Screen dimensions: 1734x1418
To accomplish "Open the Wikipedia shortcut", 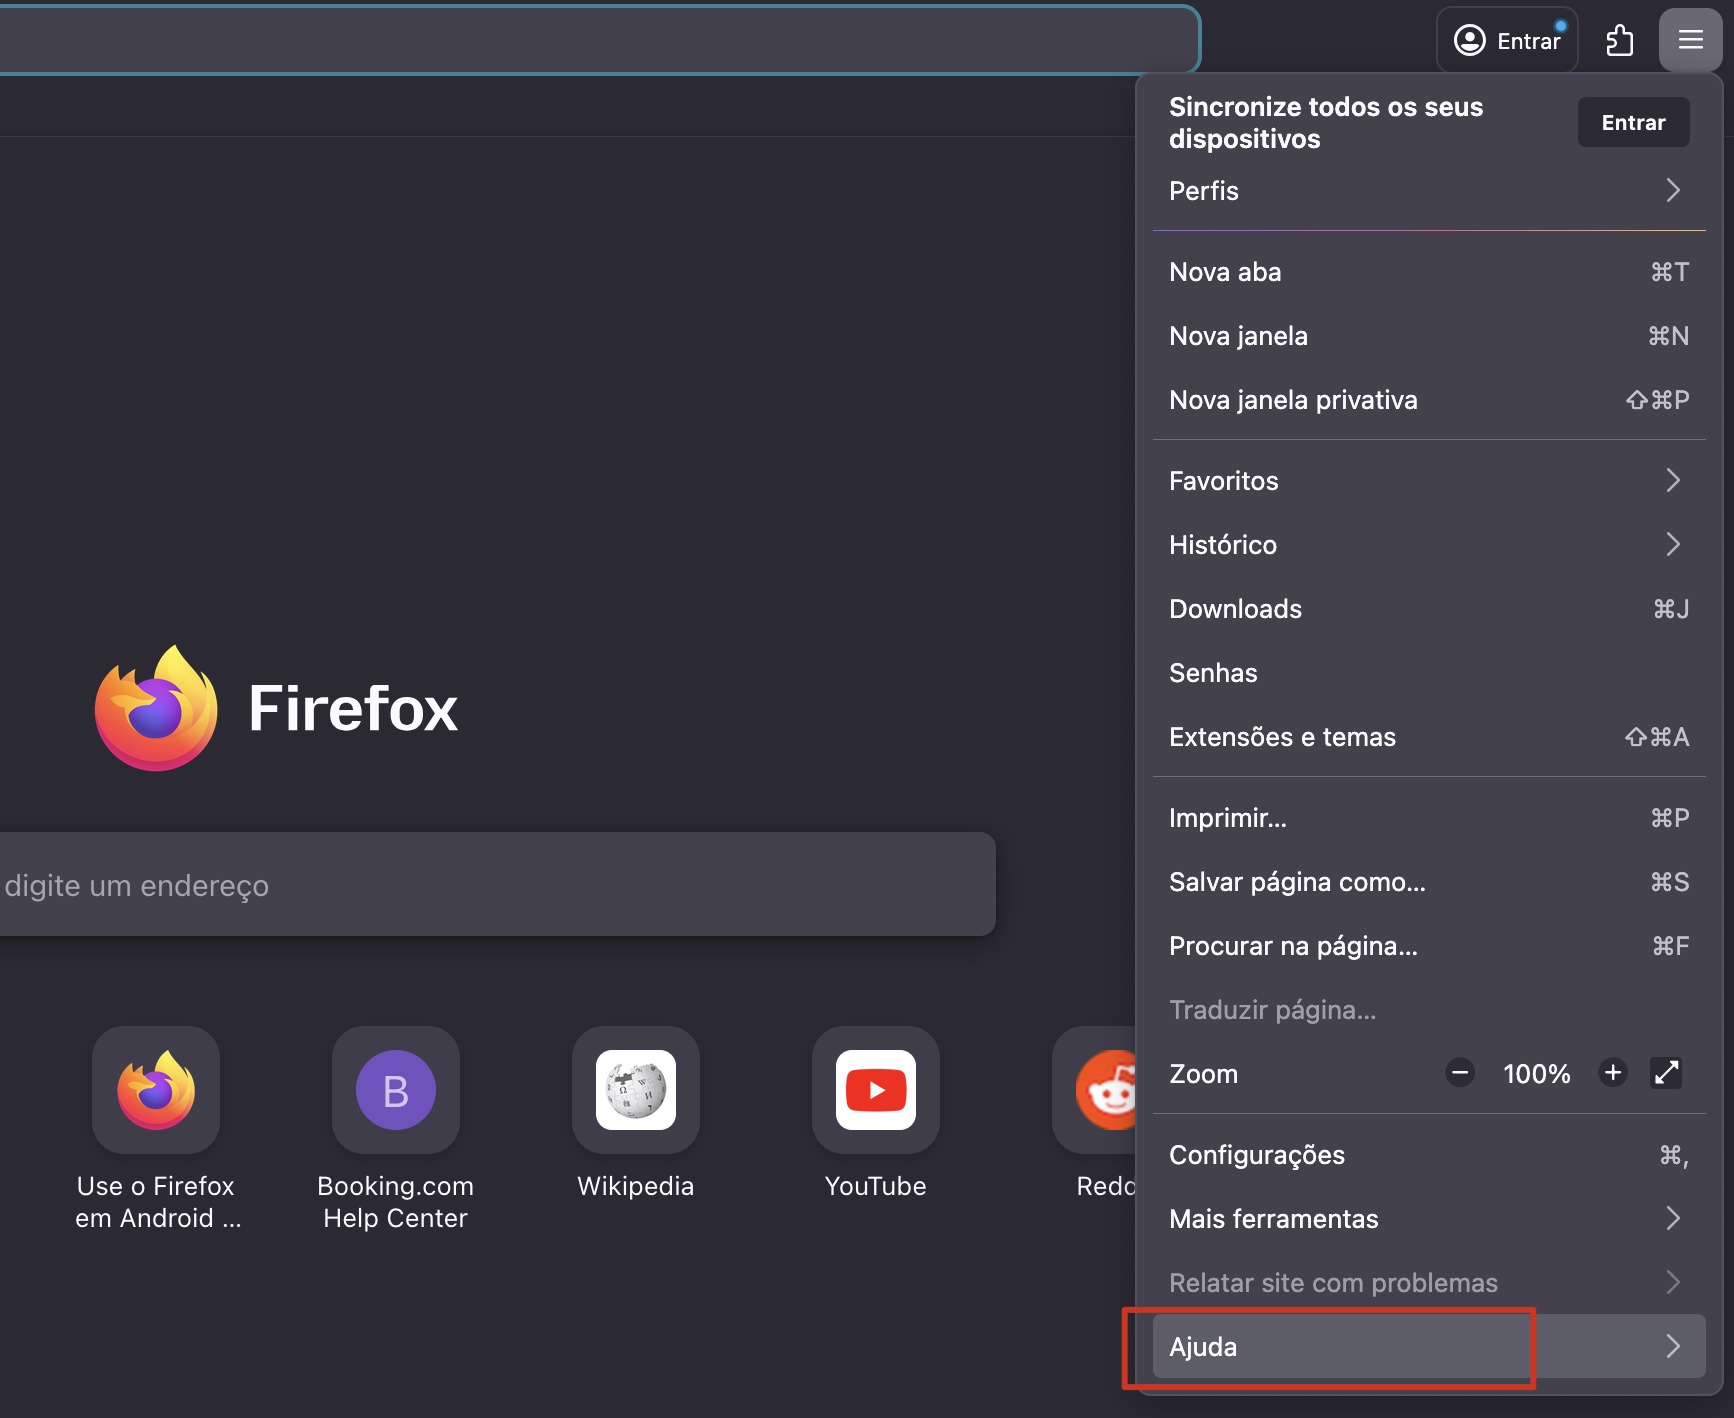I will pos(635,1090).
